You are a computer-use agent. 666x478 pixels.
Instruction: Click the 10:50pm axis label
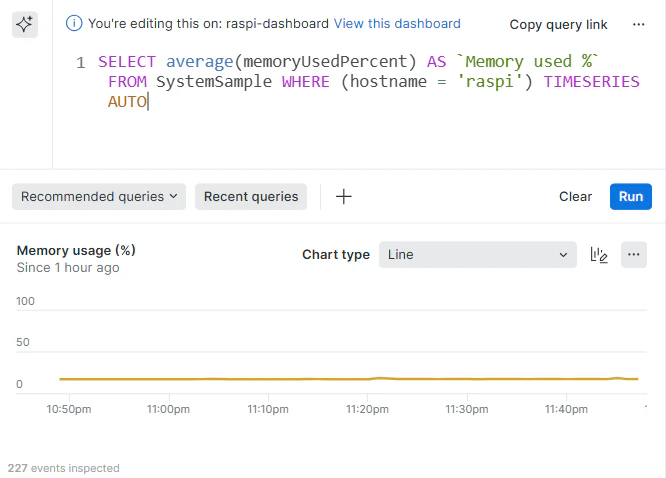click(69, 409)
